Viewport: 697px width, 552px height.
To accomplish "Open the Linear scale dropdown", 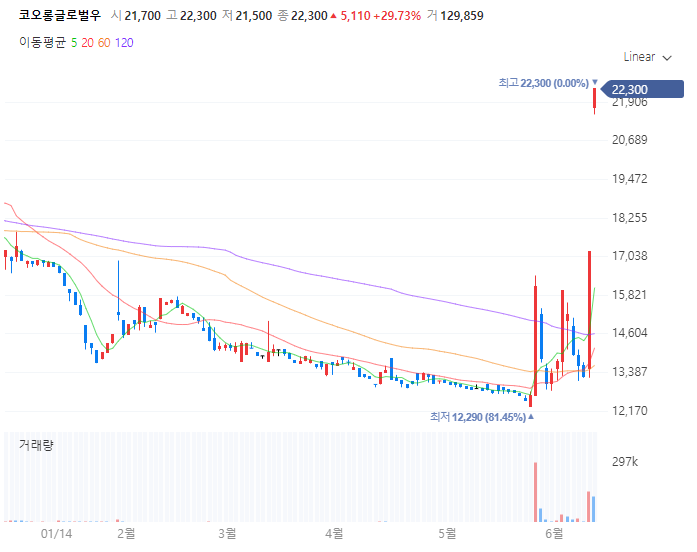I will coord(647,57).
